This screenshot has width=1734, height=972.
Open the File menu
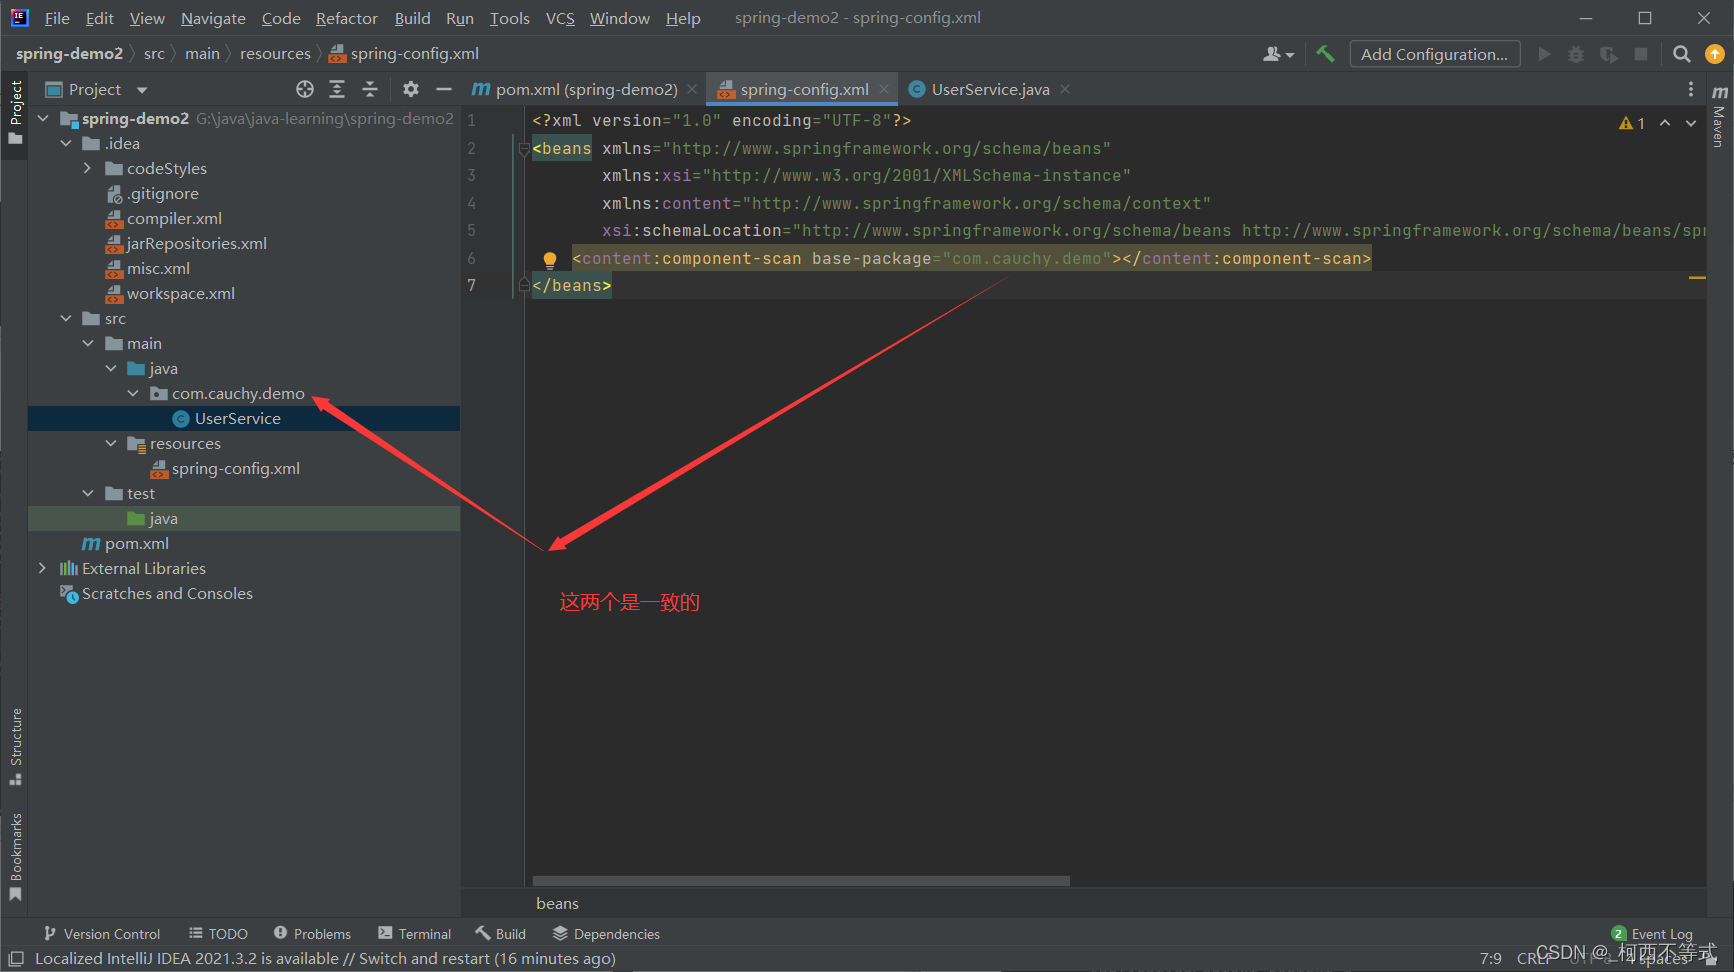click(57, 18)
